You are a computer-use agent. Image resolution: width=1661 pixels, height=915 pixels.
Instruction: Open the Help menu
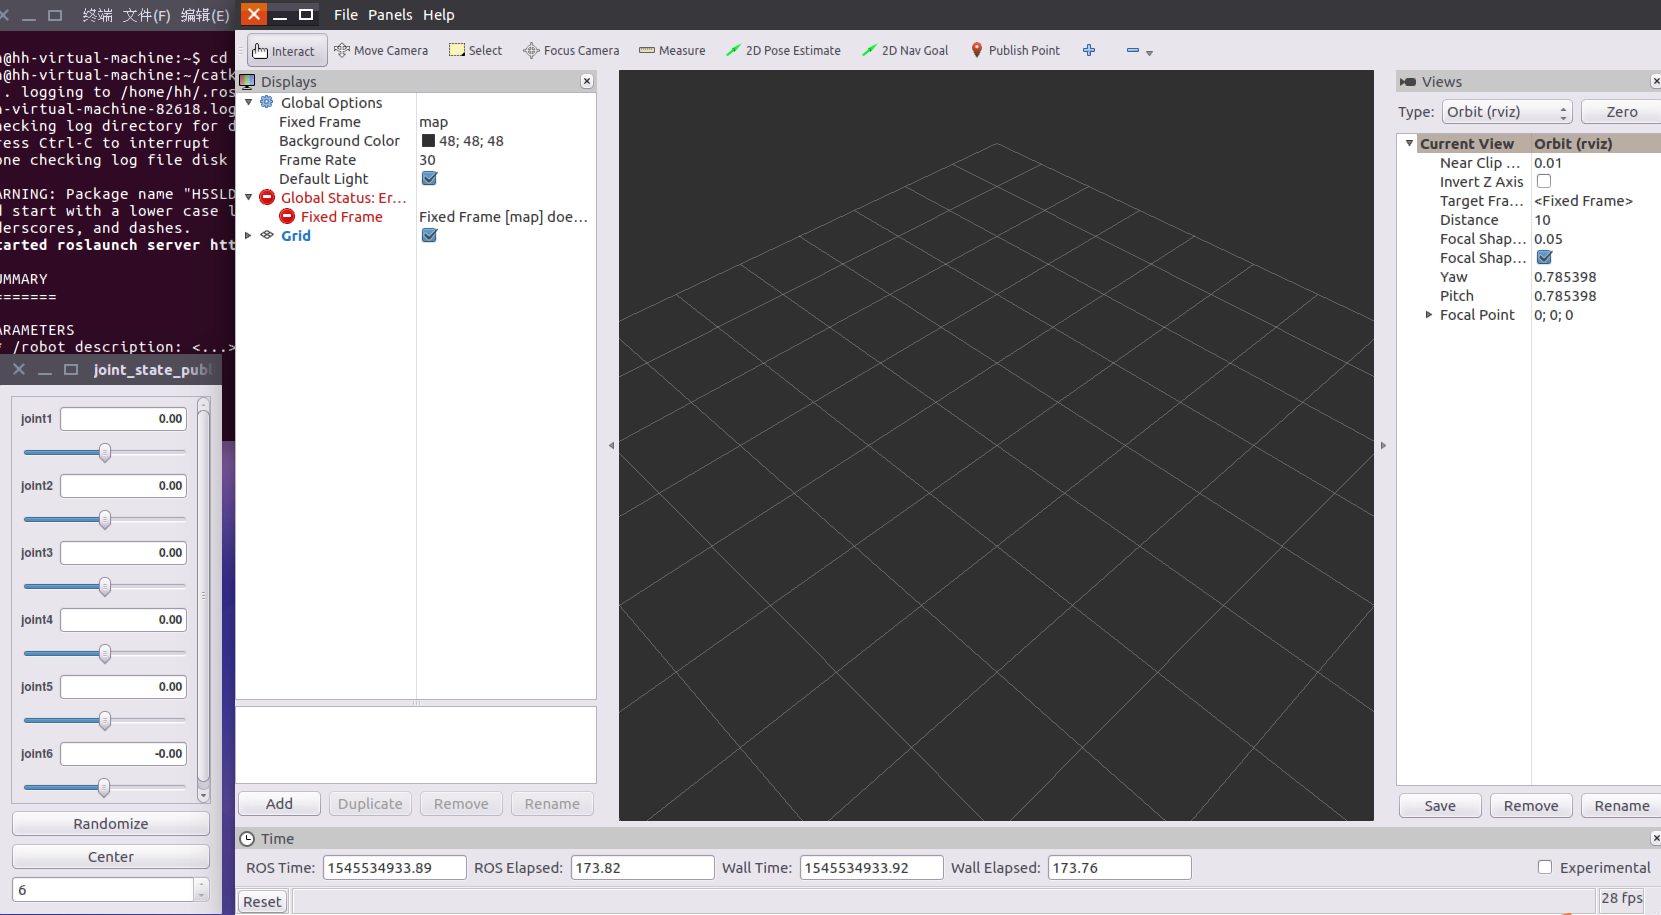[x=438, y=15]
